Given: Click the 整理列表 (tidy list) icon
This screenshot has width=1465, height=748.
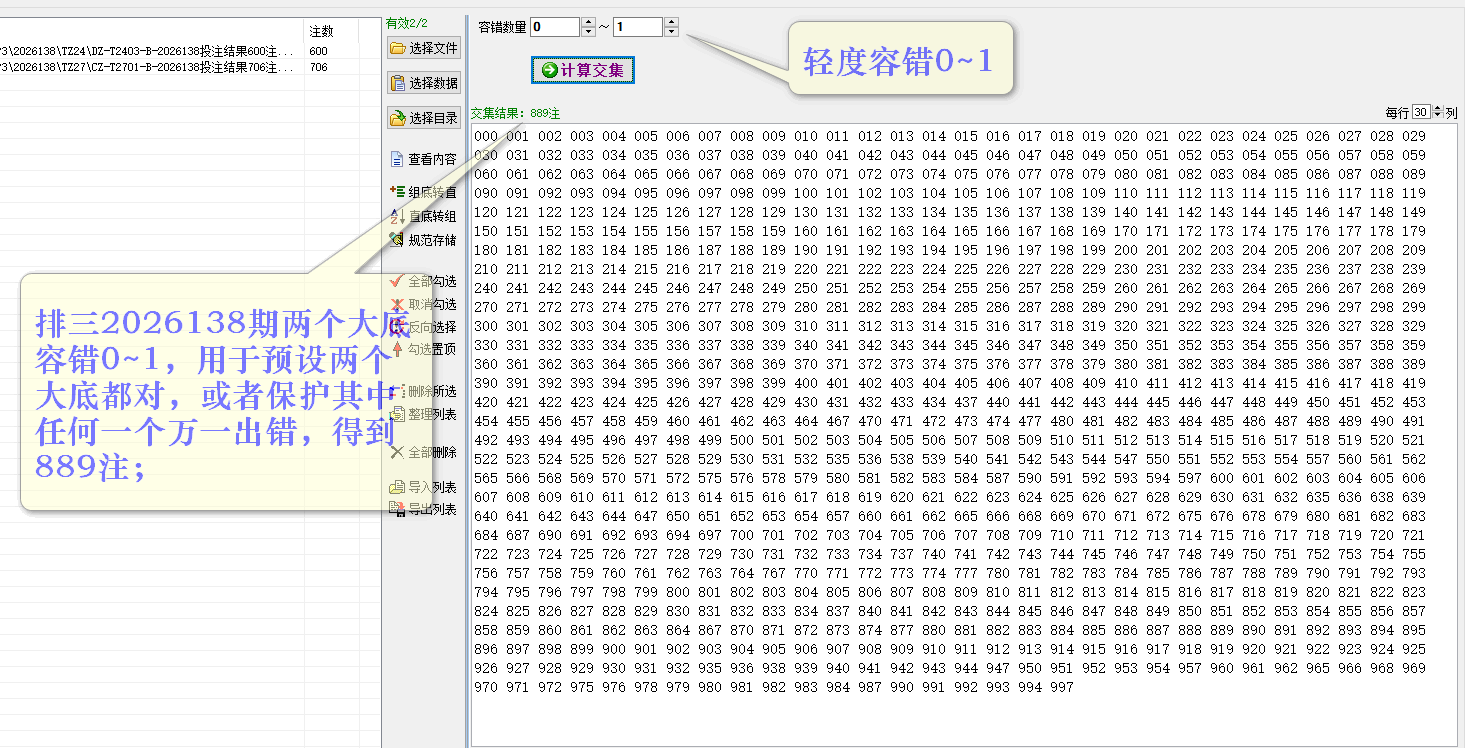Looking at the screenshot, I should tap(397, 414).
